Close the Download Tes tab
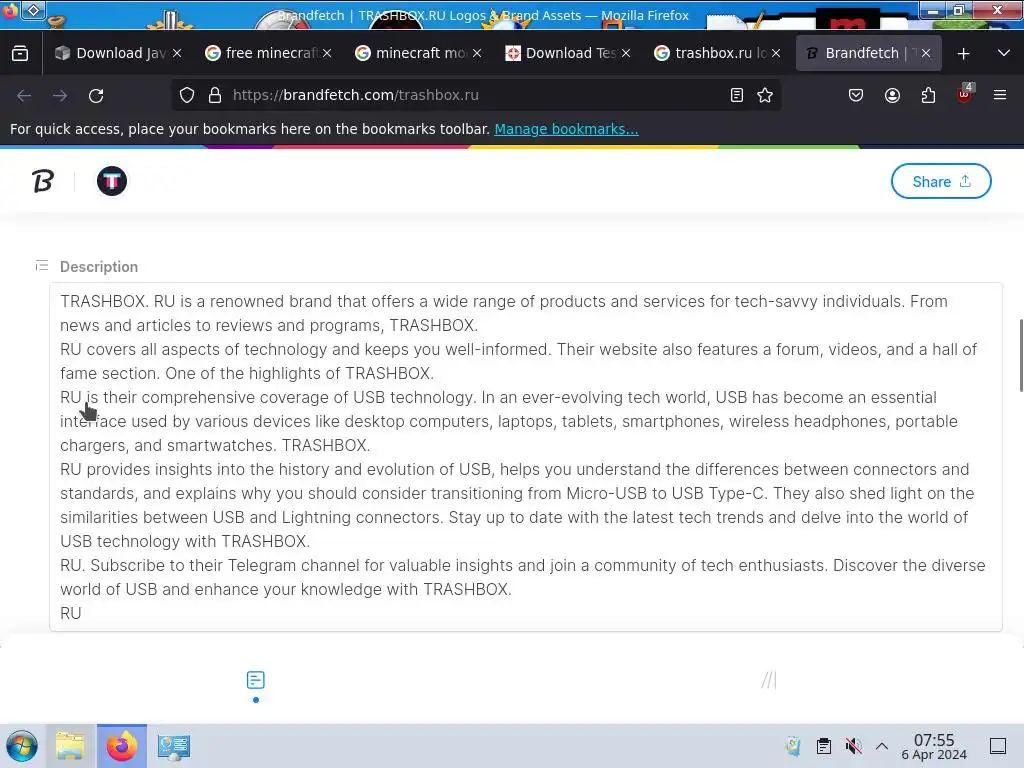Image resolution: width=1024 pixels, height=768 pixels. click(626, 53)
